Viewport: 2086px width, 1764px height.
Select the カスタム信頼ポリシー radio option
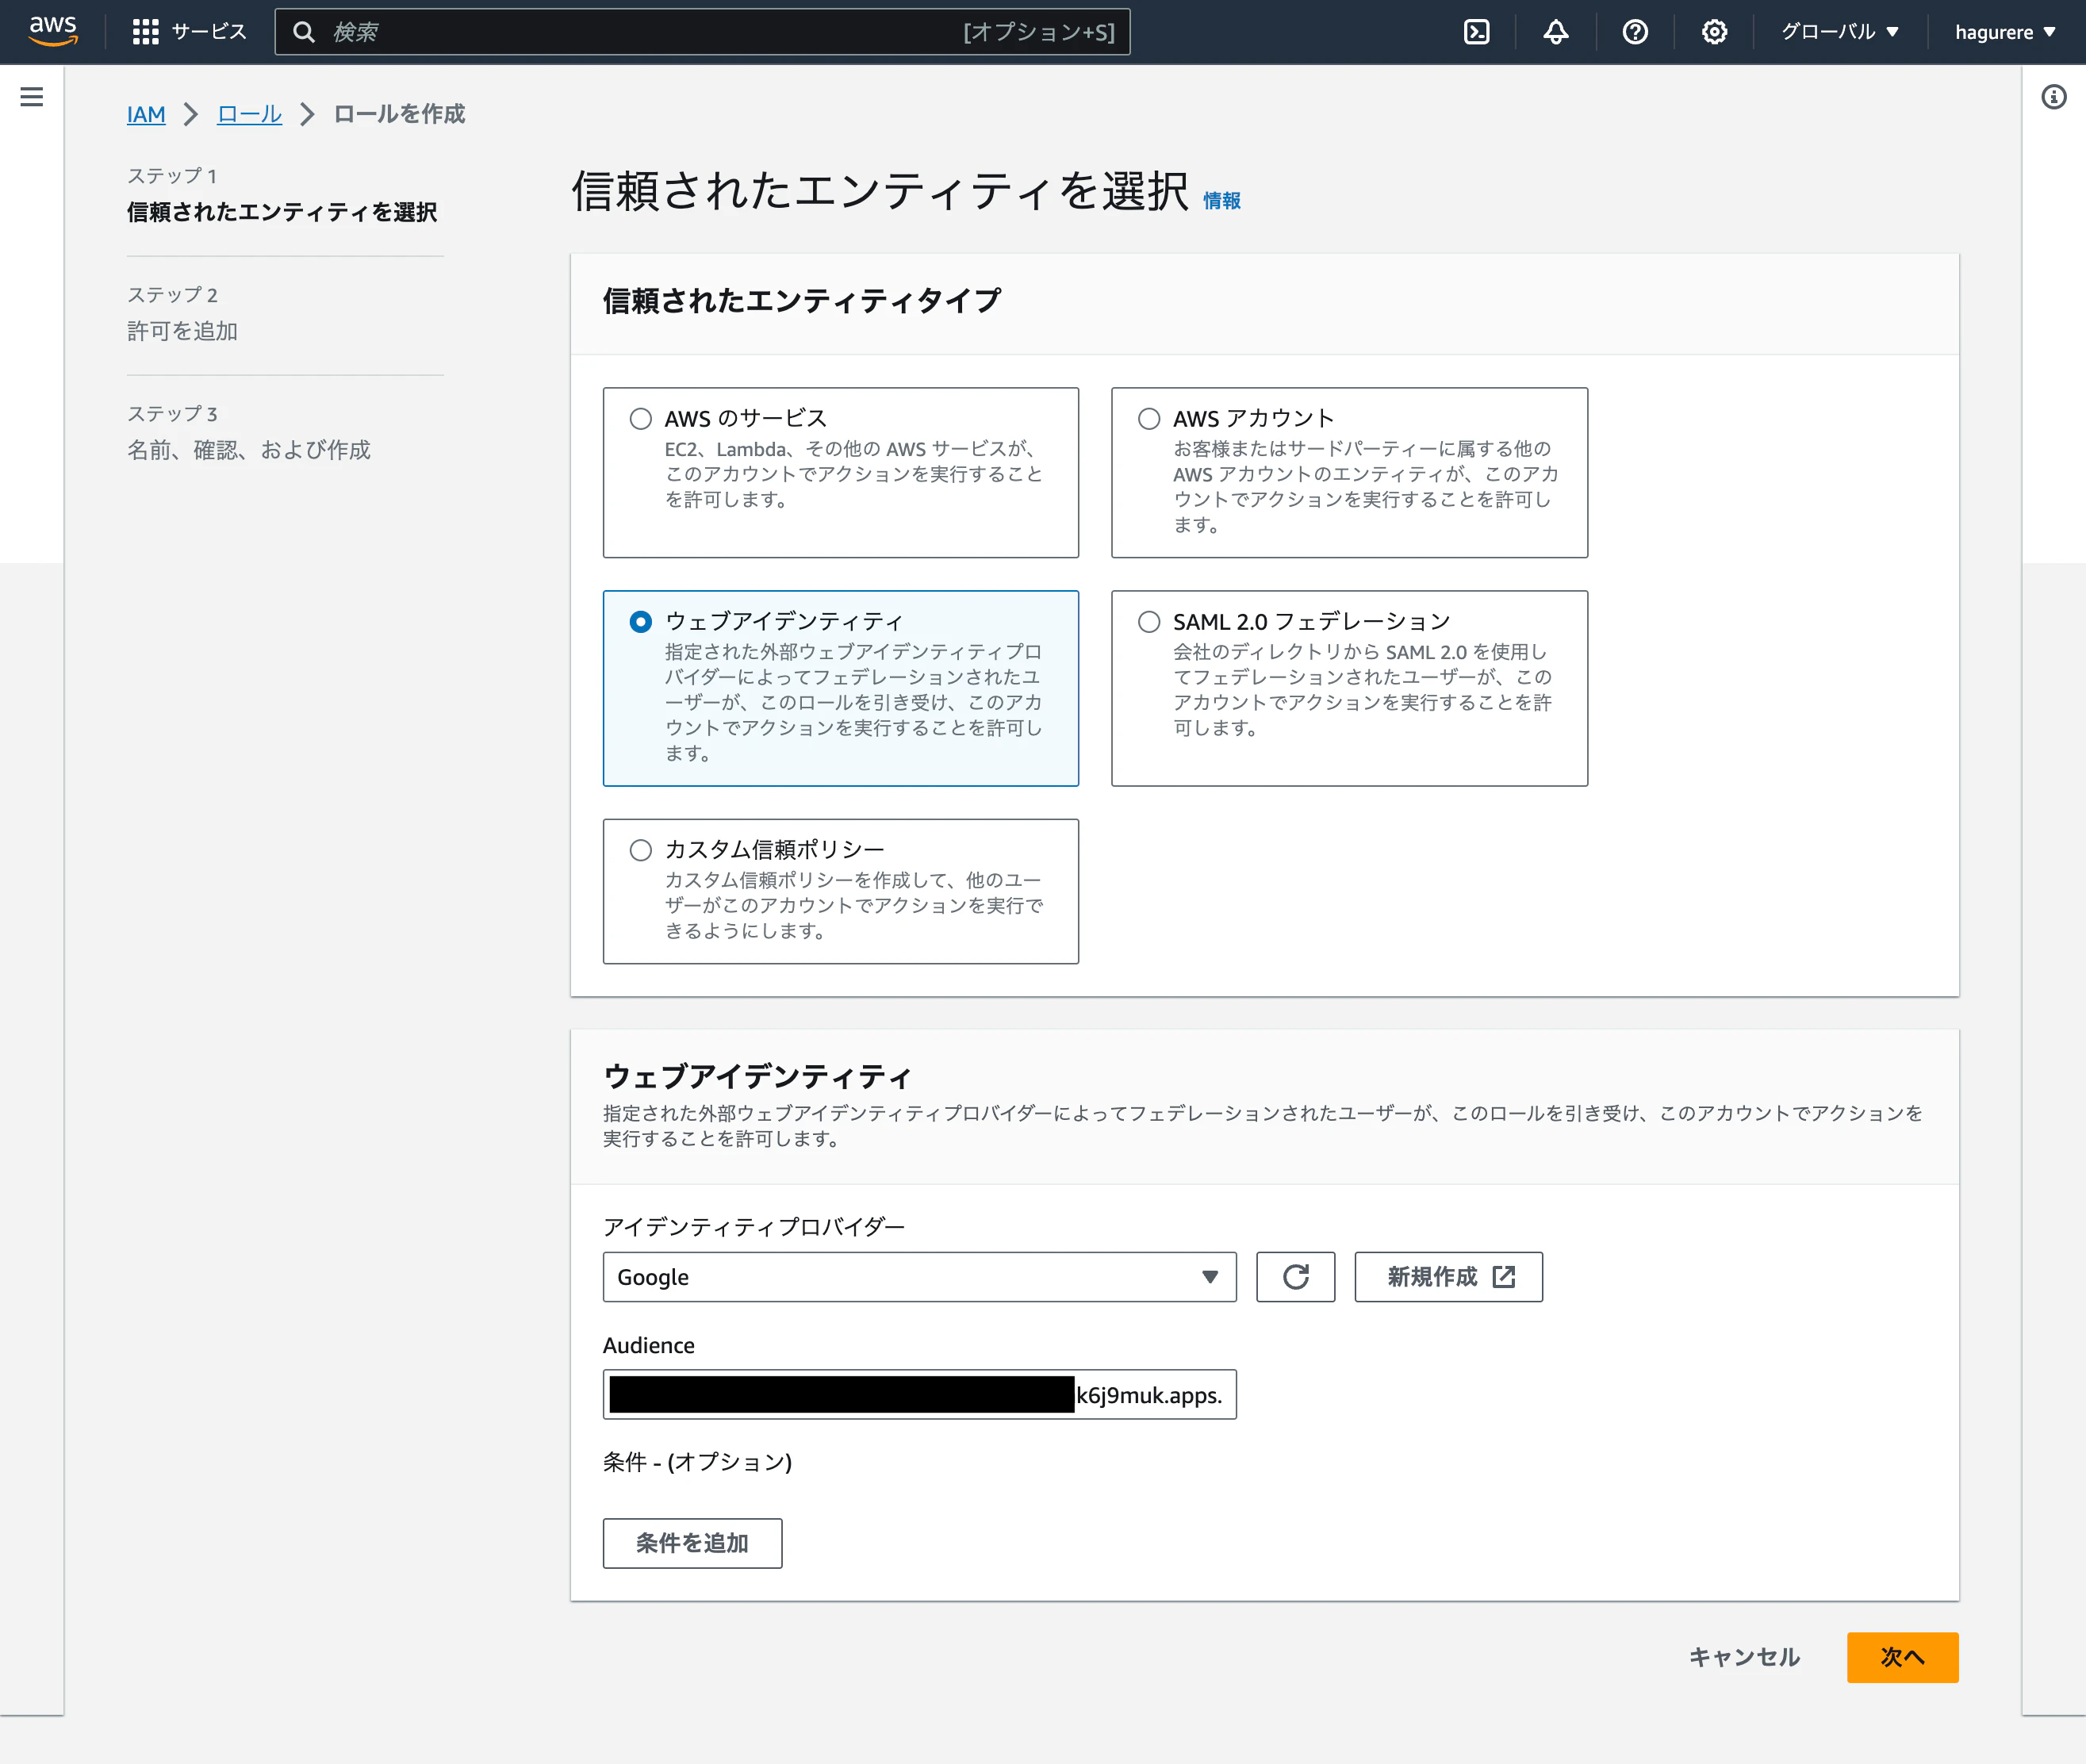(641, 850)
